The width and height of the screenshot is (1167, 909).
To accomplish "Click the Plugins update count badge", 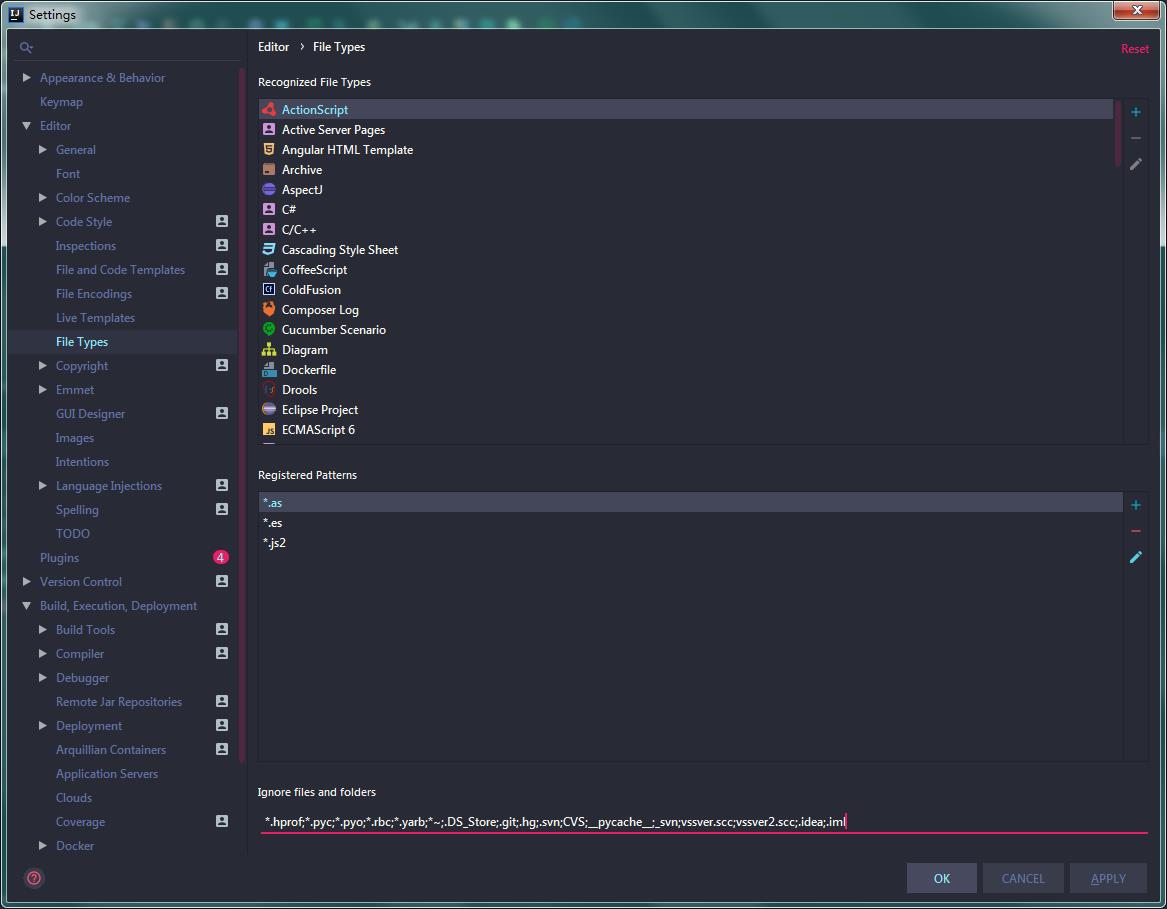I will point(220,558).
